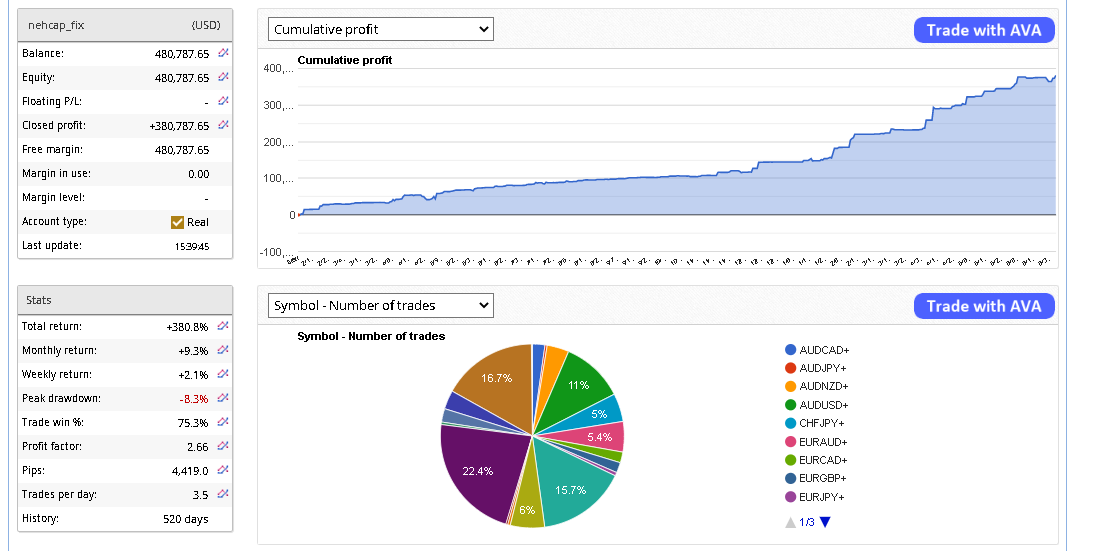Image resolution: width=1104 pixels, height=551 pixels.
Task: Click the chart icon next to Pips
Action: [x=223, y=470]
